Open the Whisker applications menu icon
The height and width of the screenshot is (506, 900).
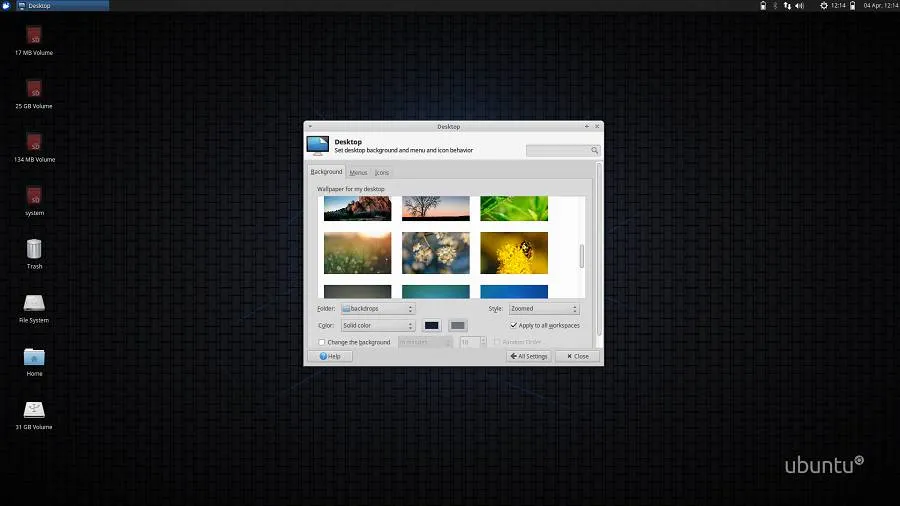6,6
